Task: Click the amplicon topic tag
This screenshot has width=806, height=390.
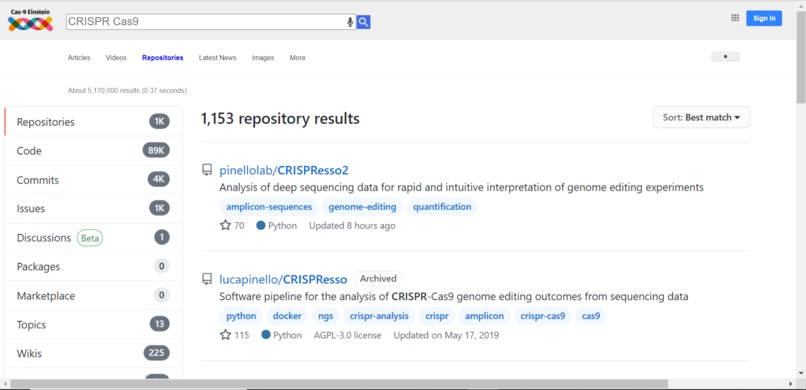Action: (484, 316)
